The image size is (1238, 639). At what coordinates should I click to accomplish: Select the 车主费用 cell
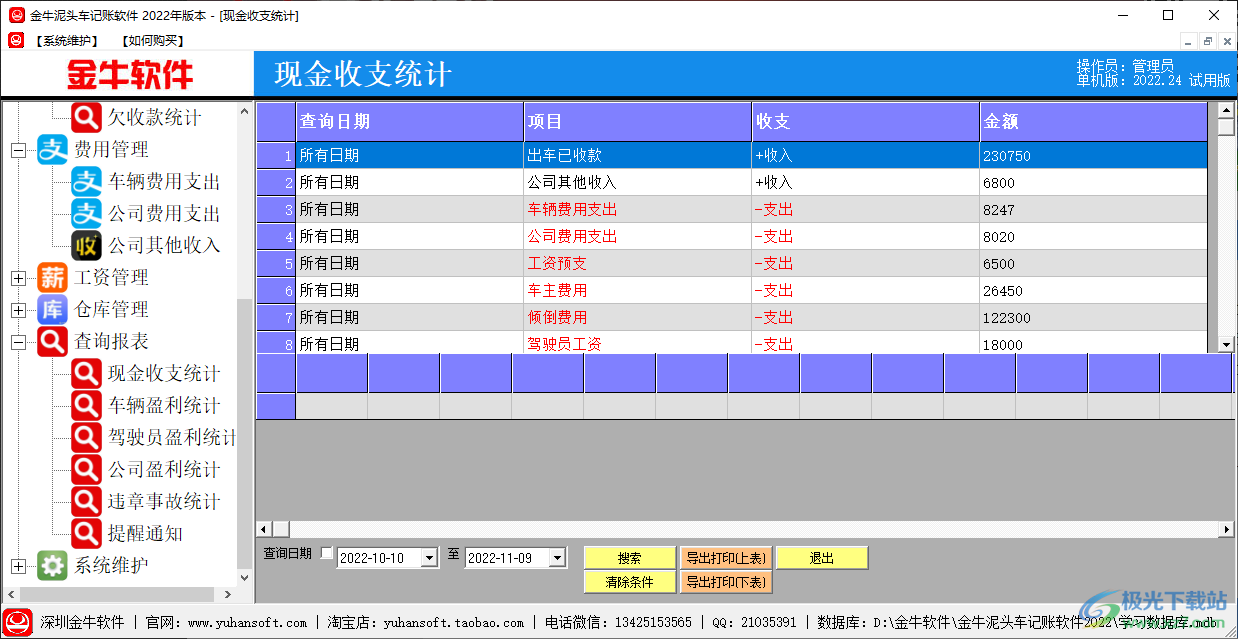point(638,291)
